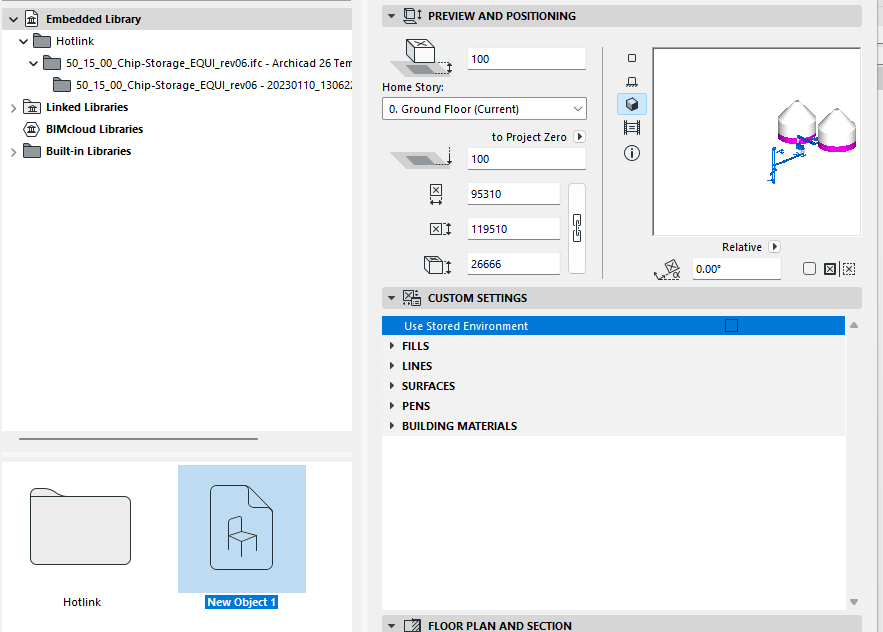Click the Linked Libraries icon
The height and width of the screenshot is (632, 883).
pyautogui.click(x=32, y=107)
